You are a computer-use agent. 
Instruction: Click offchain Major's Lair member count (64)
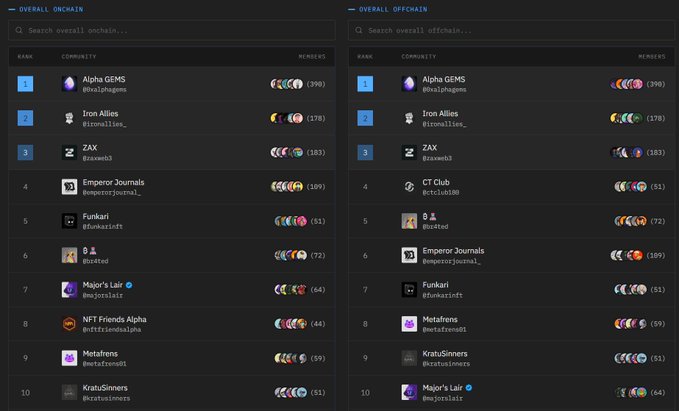pos(658,392)
